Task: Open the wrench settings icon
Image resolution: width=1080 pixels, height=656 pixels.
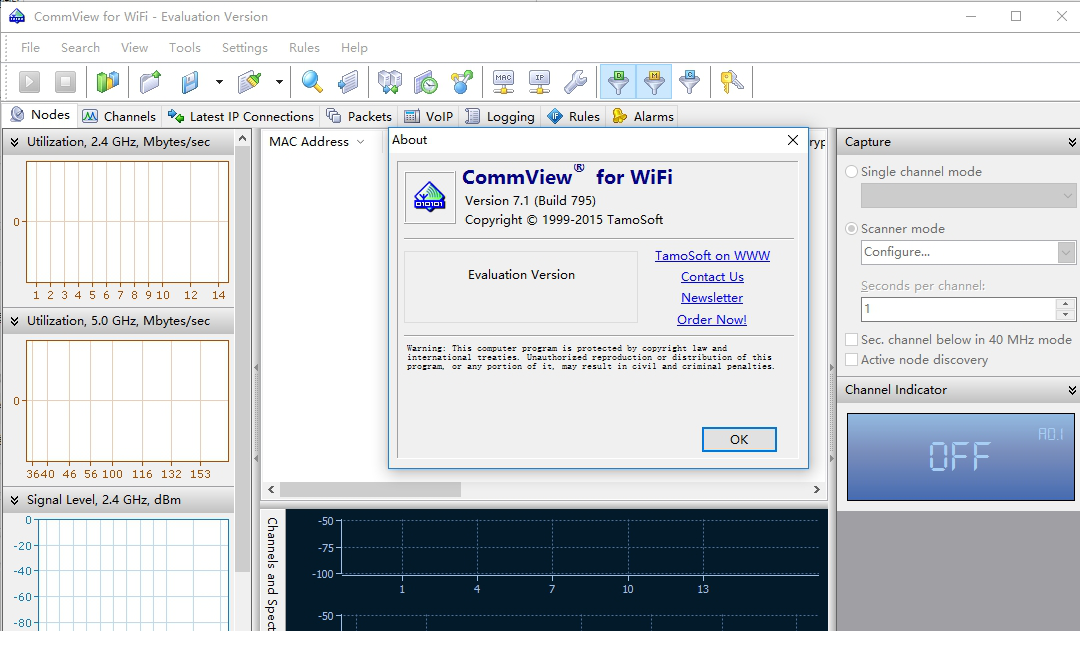Action: point(575,82)
